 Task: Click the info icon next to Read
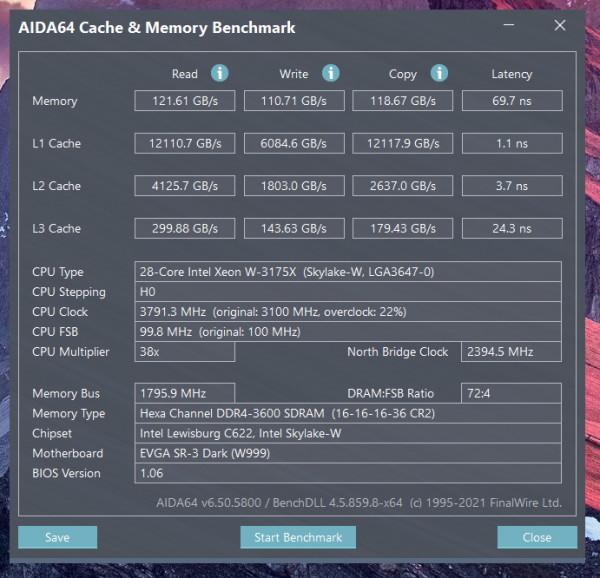pos(220,73)
